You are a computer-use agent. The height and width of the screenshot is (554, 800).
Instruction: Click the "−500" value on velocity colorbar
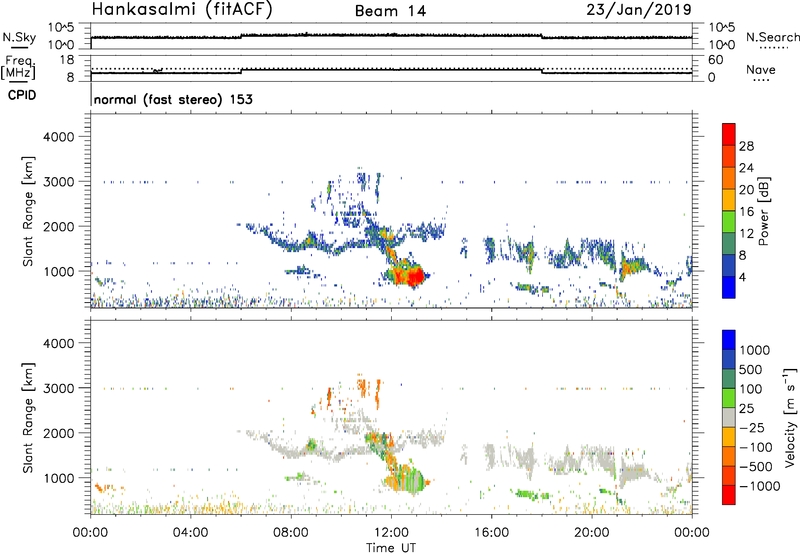(x=756, y=467)
